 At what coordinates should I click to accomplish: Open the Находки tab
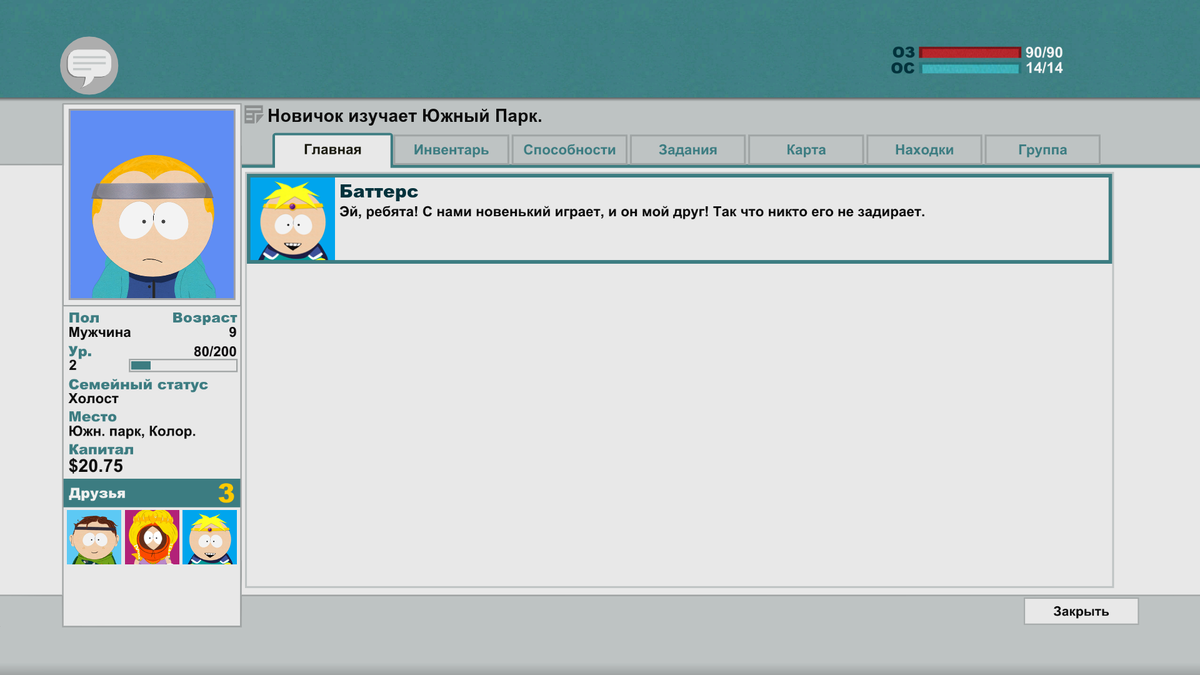924,150
